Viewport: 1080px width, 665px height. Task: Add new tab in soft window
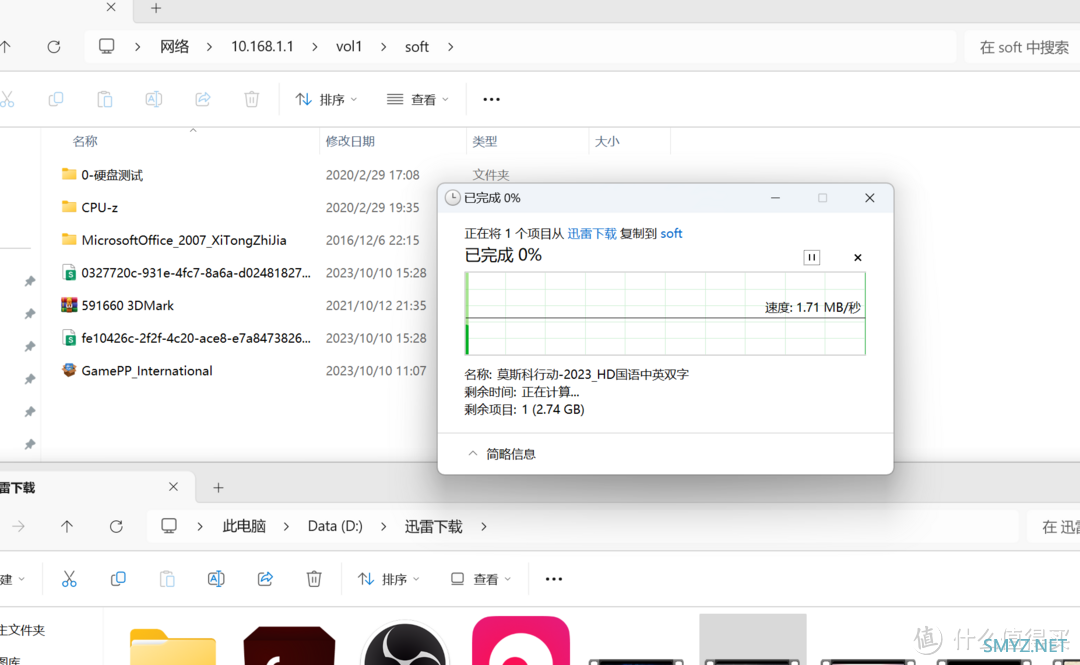click(156, 8)
